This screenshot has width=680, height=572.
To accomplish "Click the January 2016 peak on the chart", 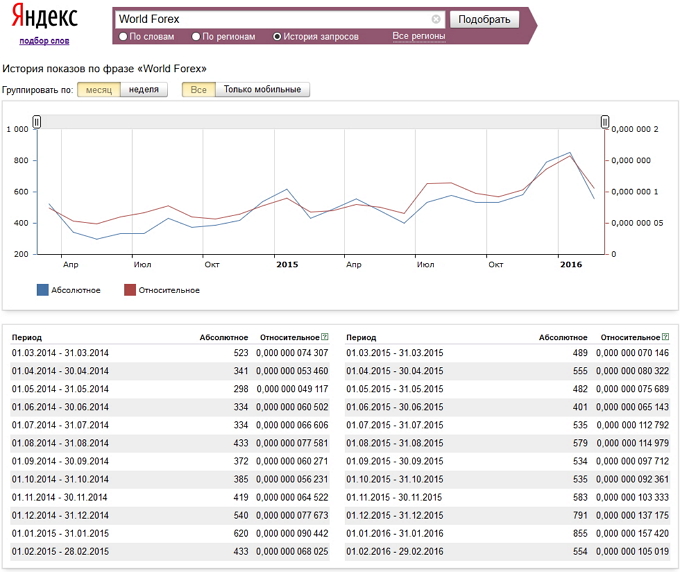I will point(570,153).
